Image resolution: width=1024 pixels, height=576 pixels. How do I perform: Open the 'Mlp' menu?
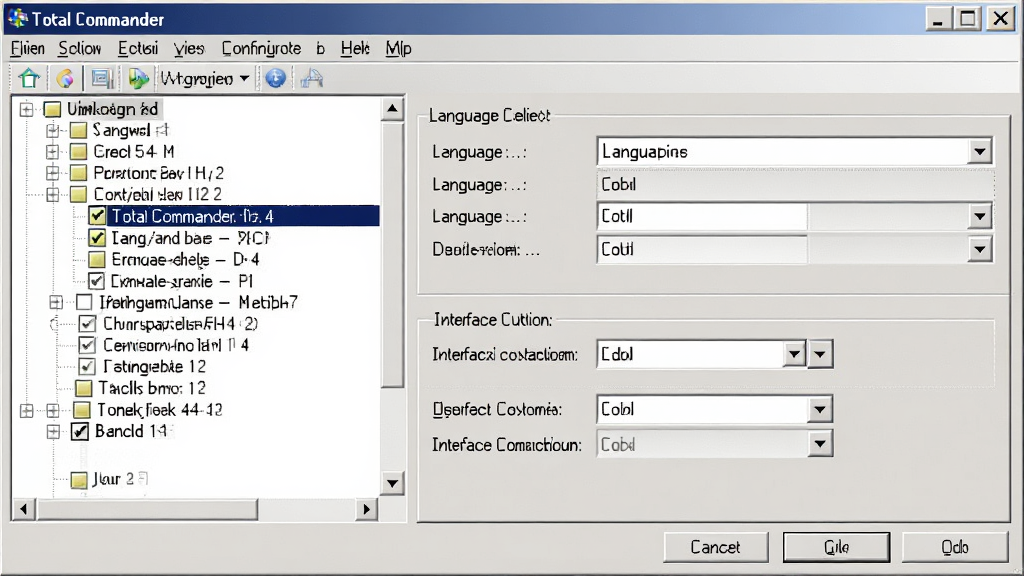(x=398, y=48)
